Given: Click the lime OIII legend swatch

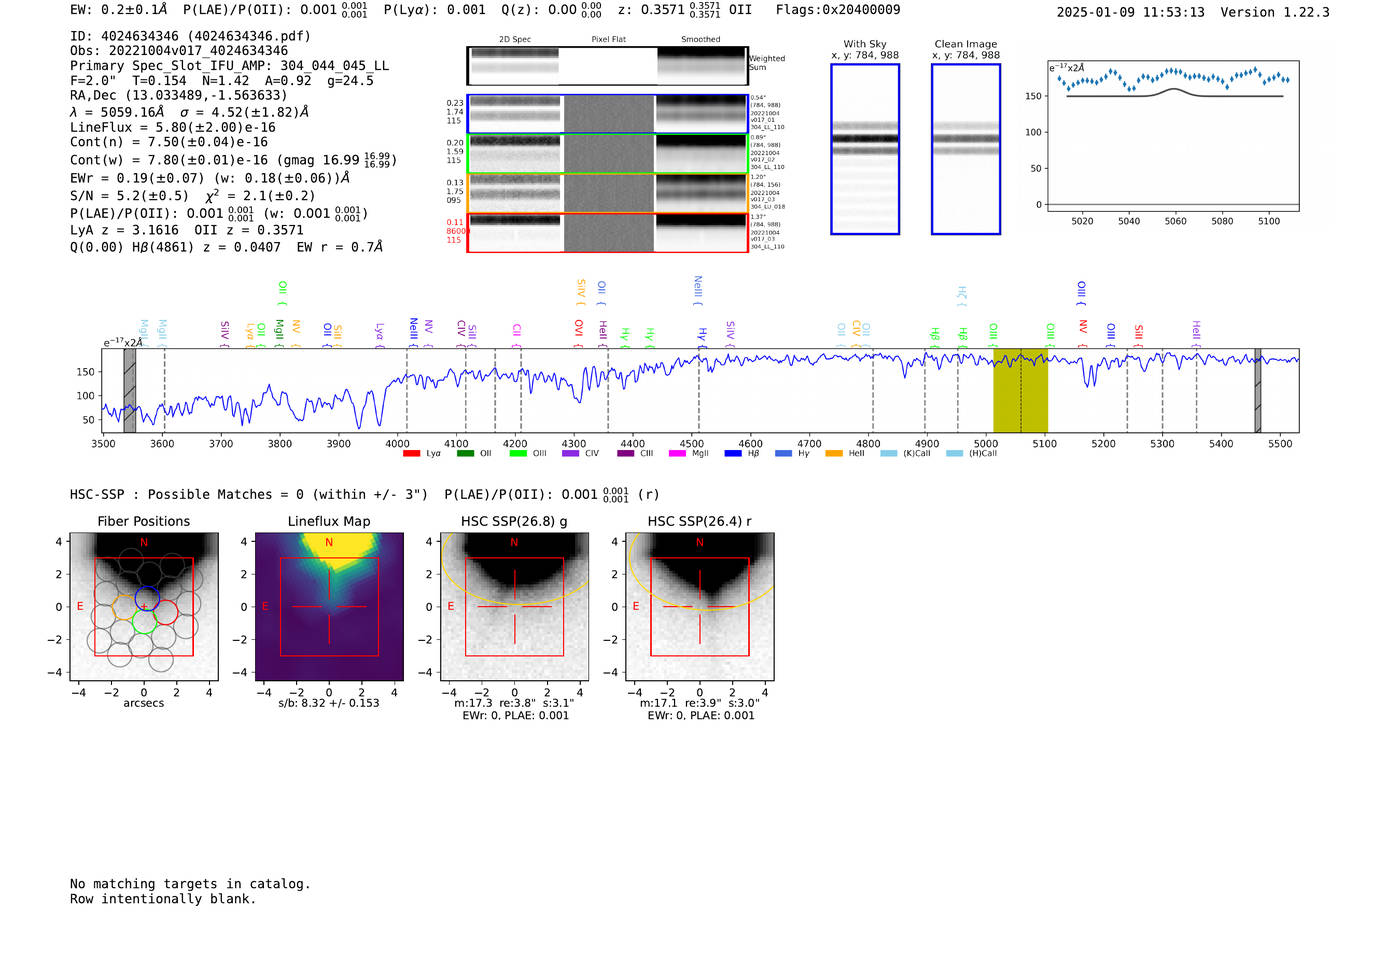Looking at the screenshot, I should pyautogui.click(x=518, y=454).
